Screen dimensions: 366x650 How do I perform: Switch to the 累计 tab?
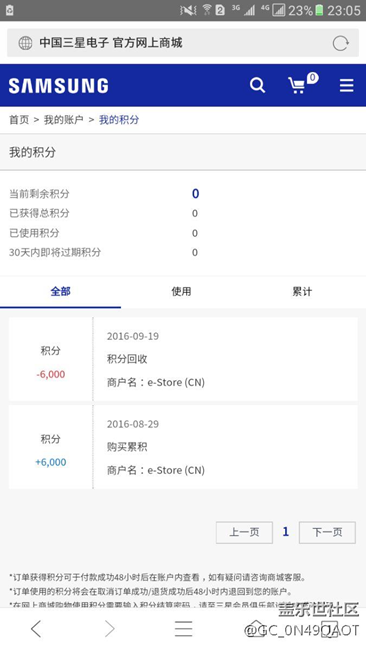click(302, 292)
